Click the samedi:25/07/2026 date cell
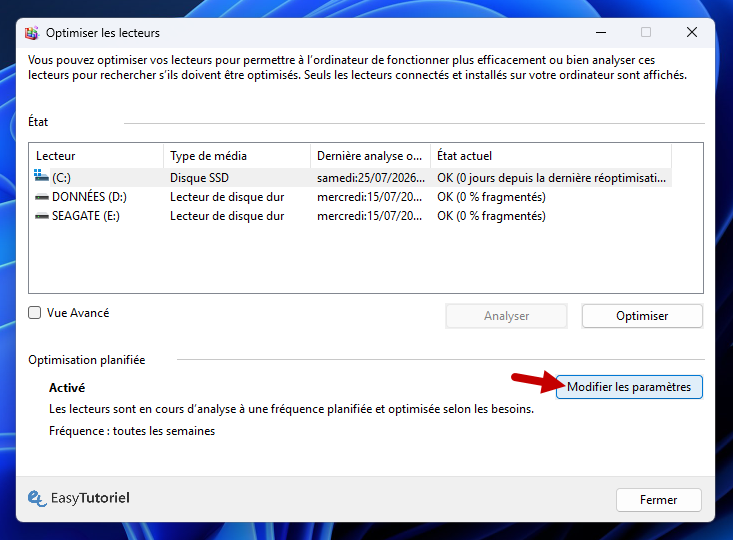 [x=371, y=178]
